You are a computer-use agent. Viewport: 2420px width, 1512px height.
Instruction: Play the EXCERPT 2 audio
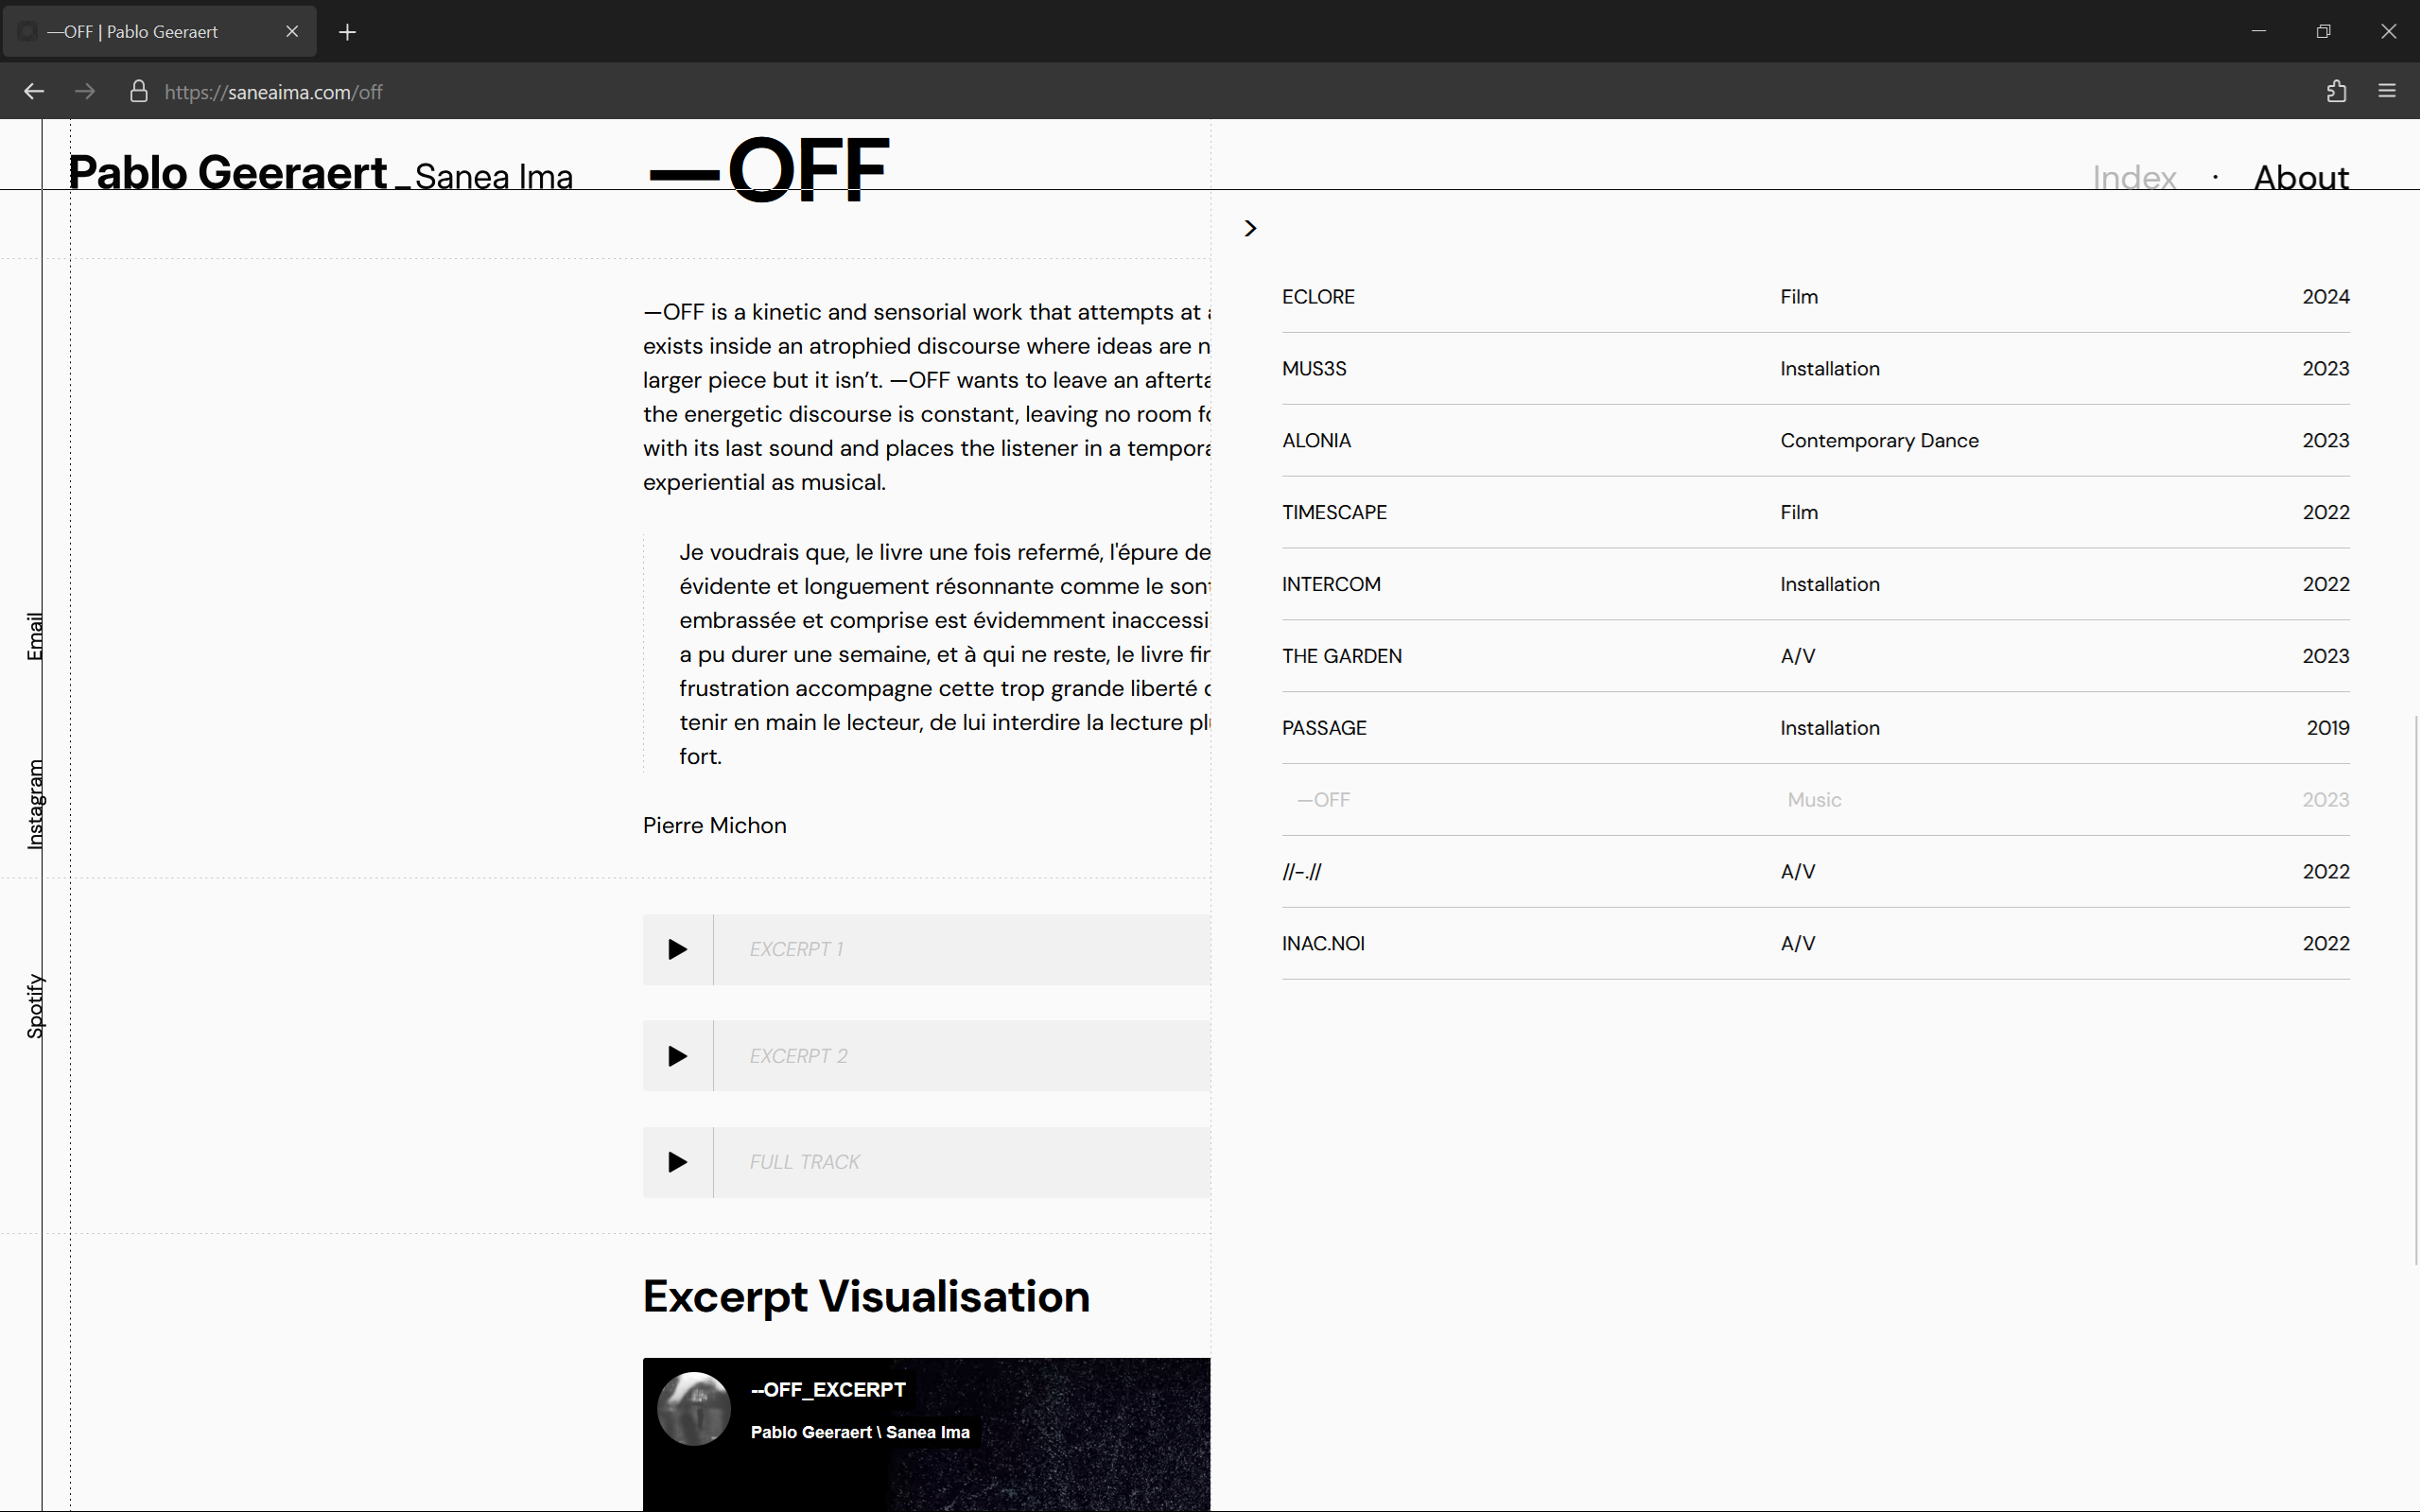tap(677, 1056)
